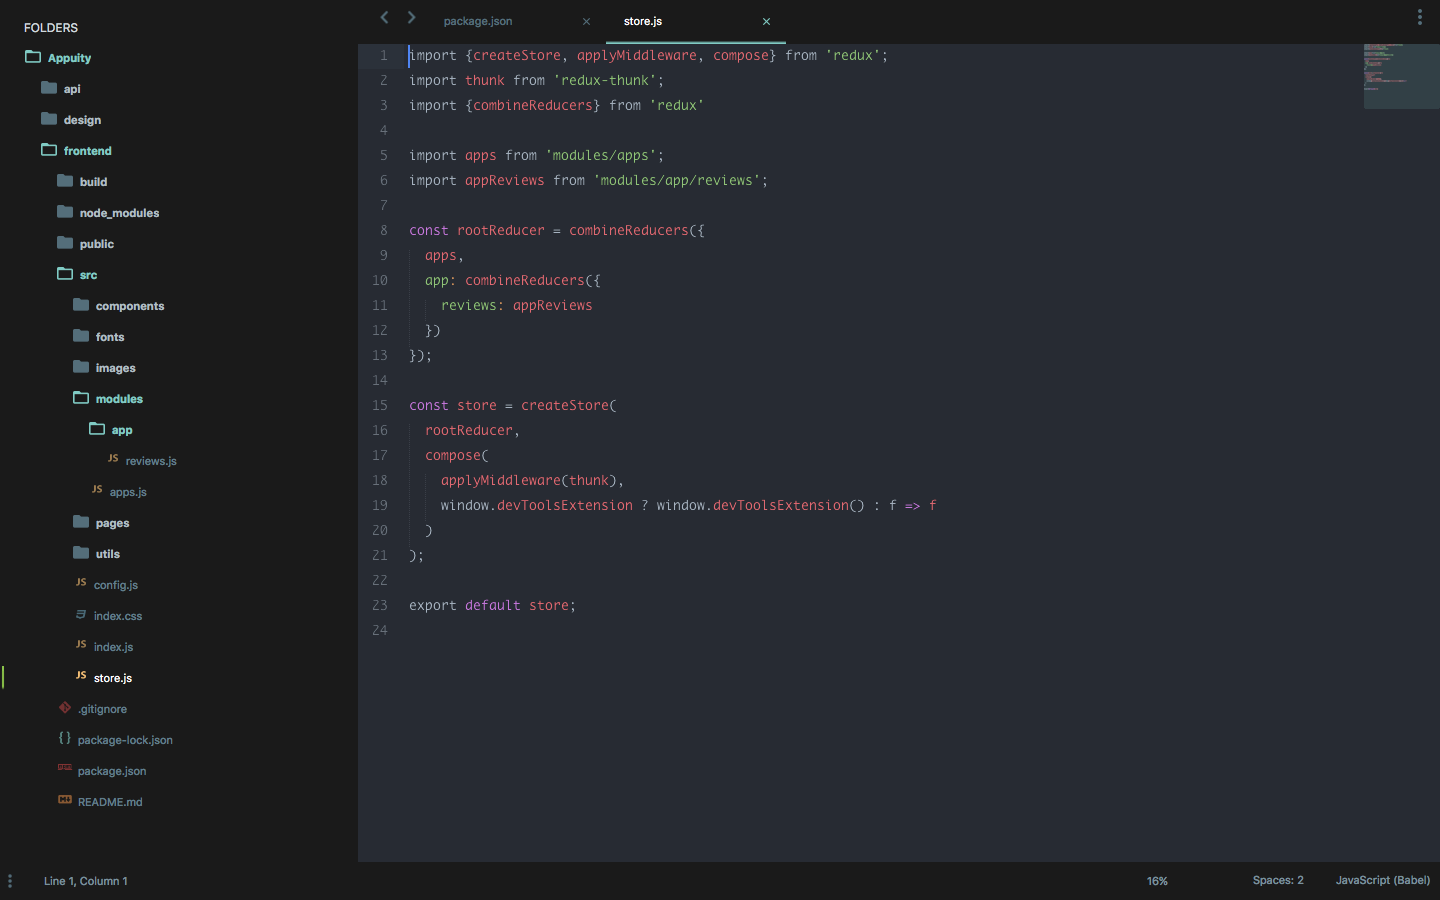Click the .gitignore git file icon
The height and width of the screenshot is (900, 1440).
coord(65,708)
